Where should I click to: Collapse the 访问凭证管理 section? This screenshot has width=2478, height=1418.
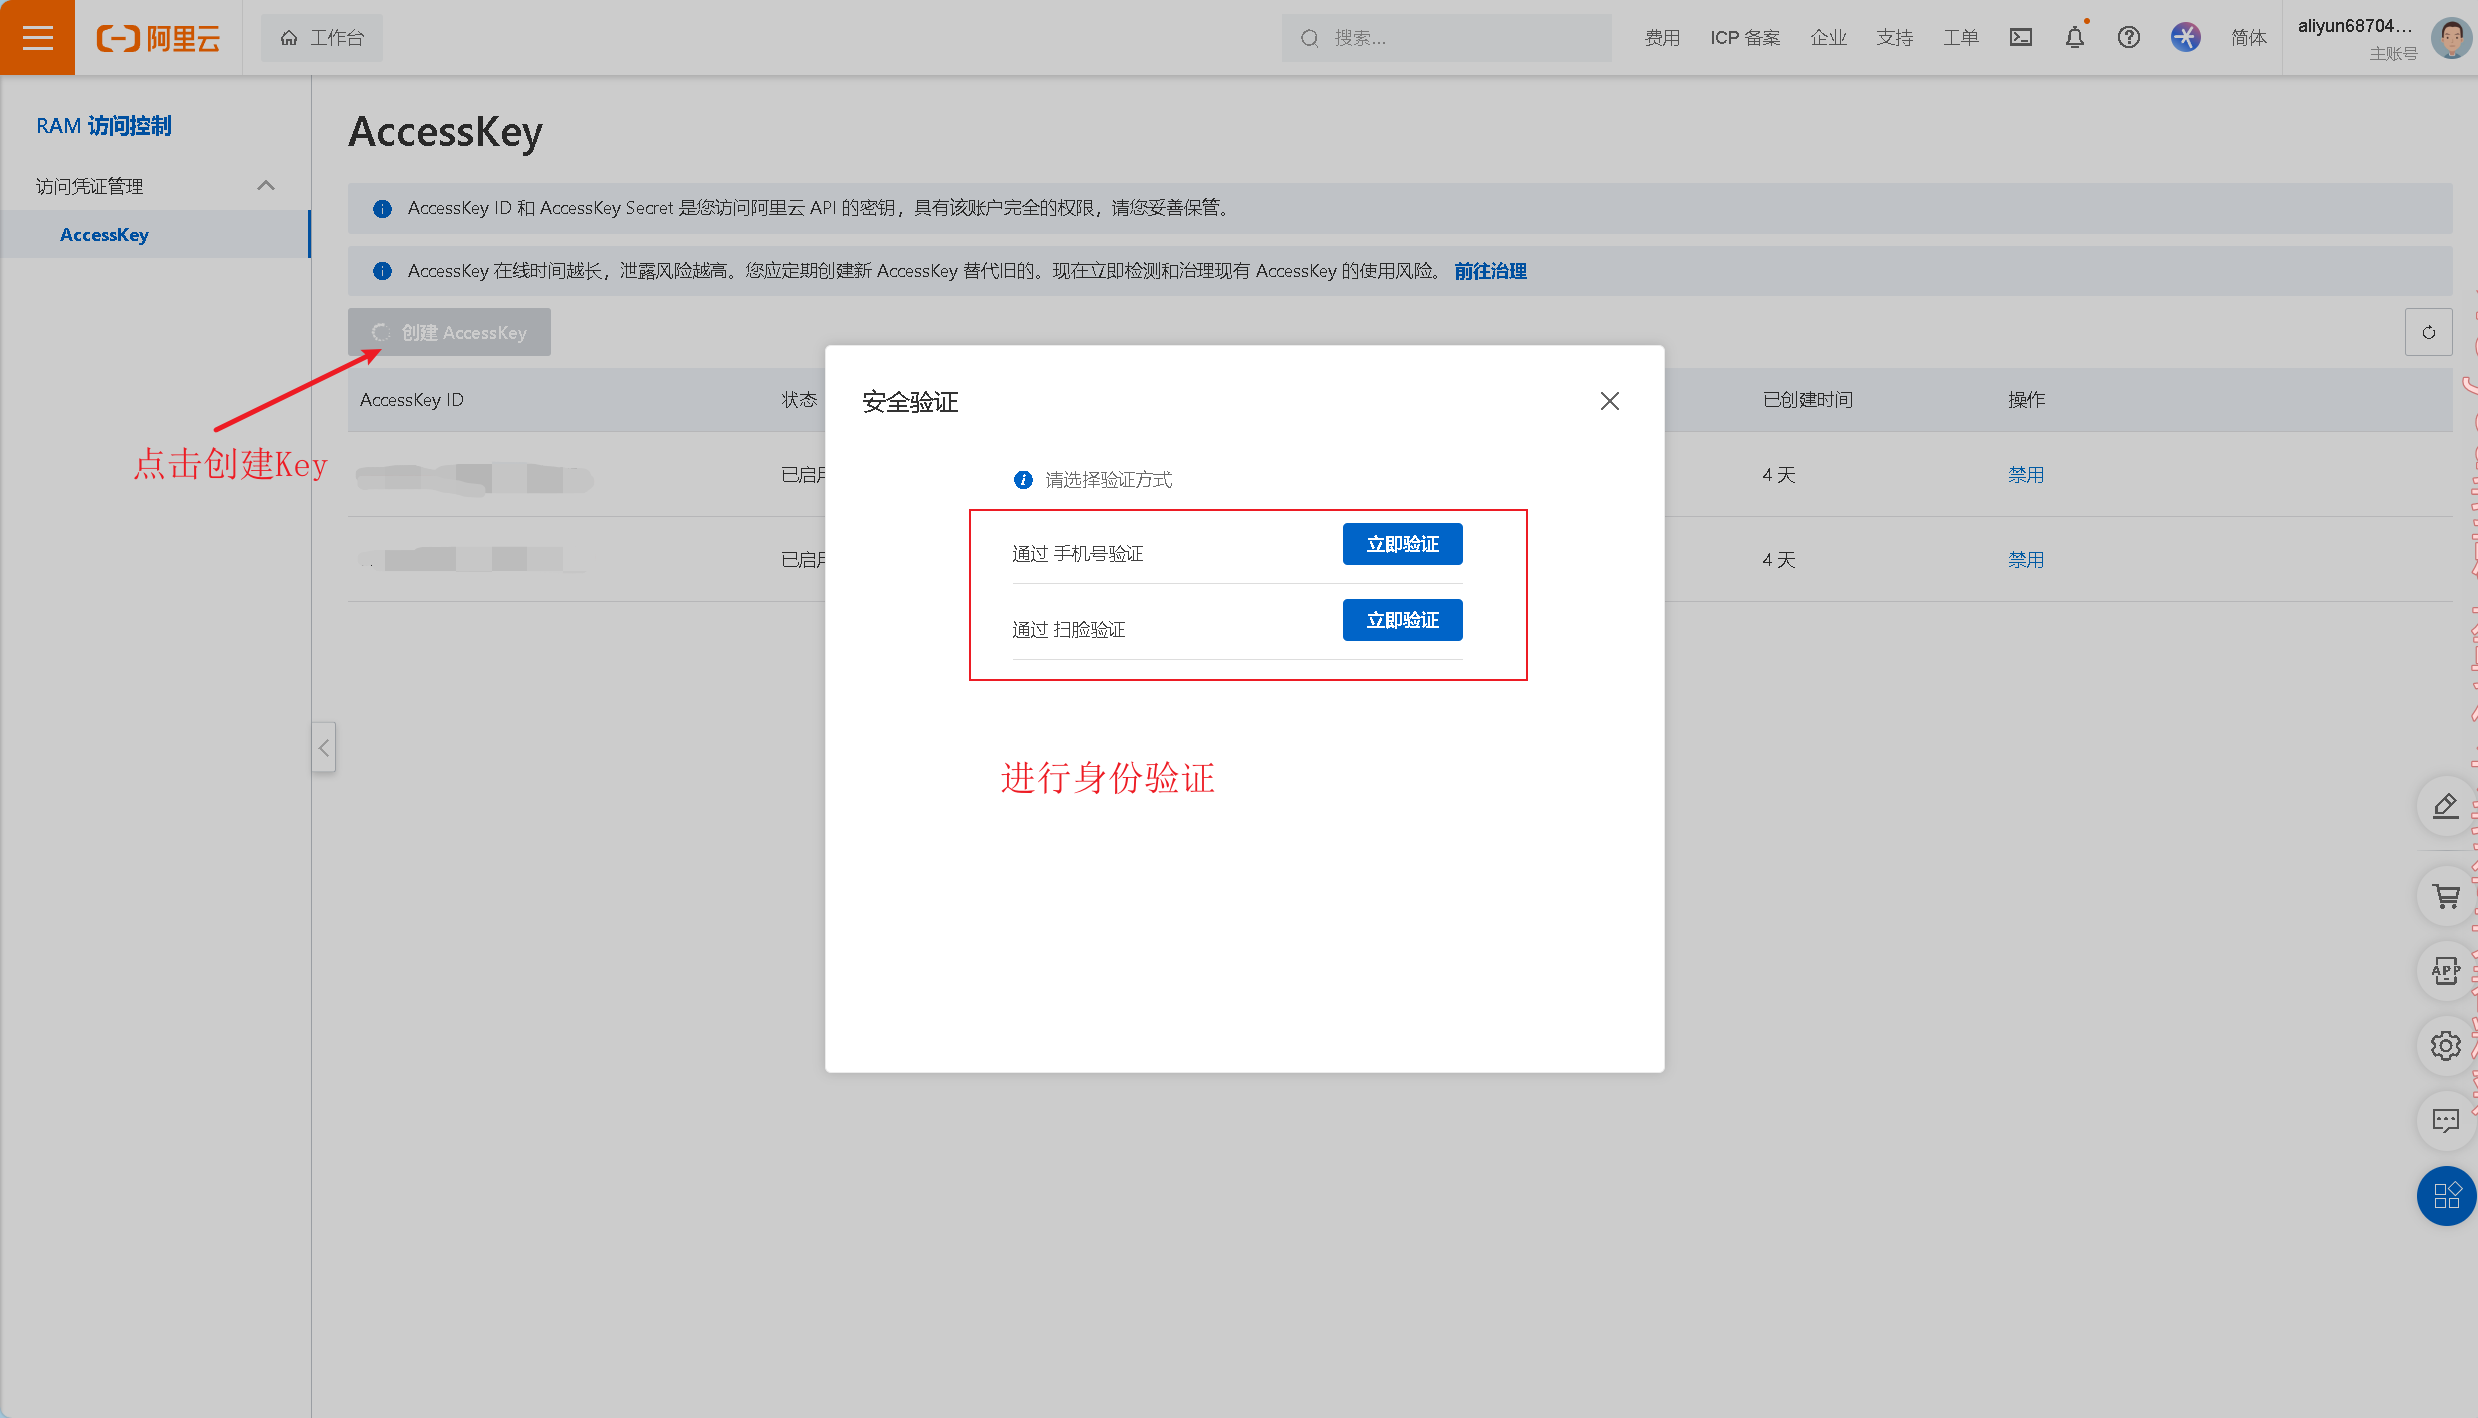[x=265, y=186]
